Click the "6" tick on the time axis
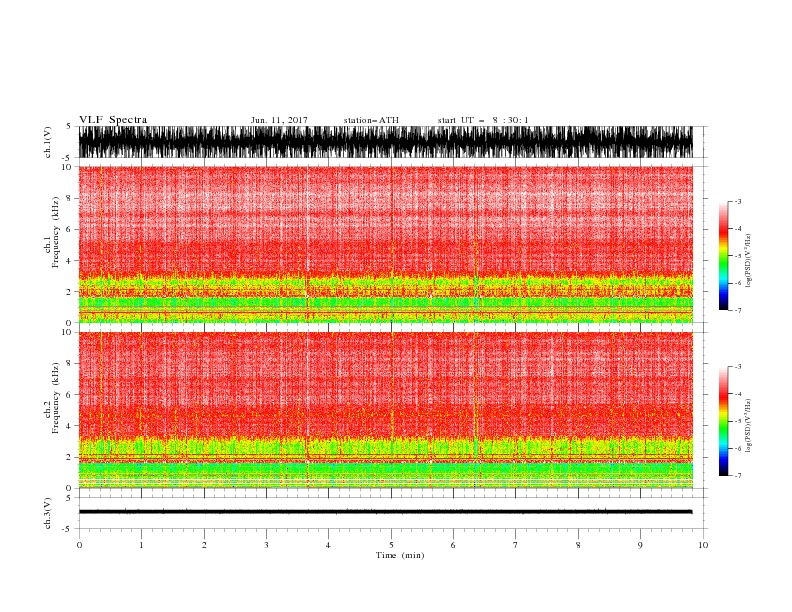This screenshot has height=612, width=792. point(453,545)
